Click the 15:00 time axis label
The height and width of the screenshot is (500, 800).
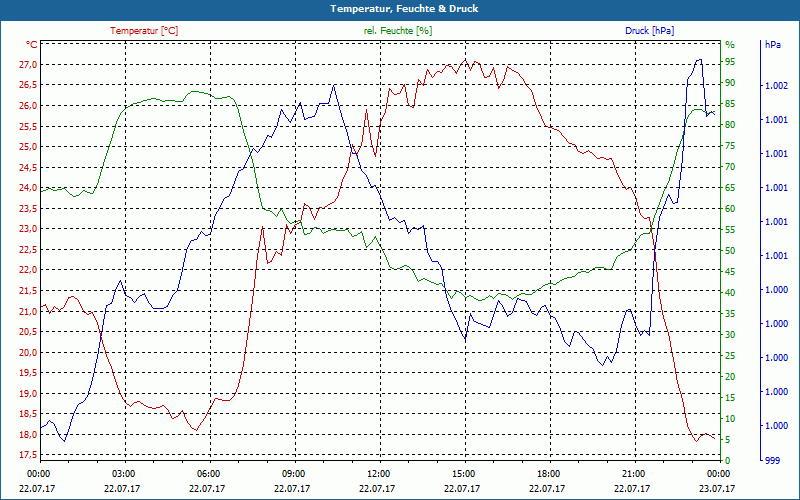pyautogui.click(x=463, y=474)
